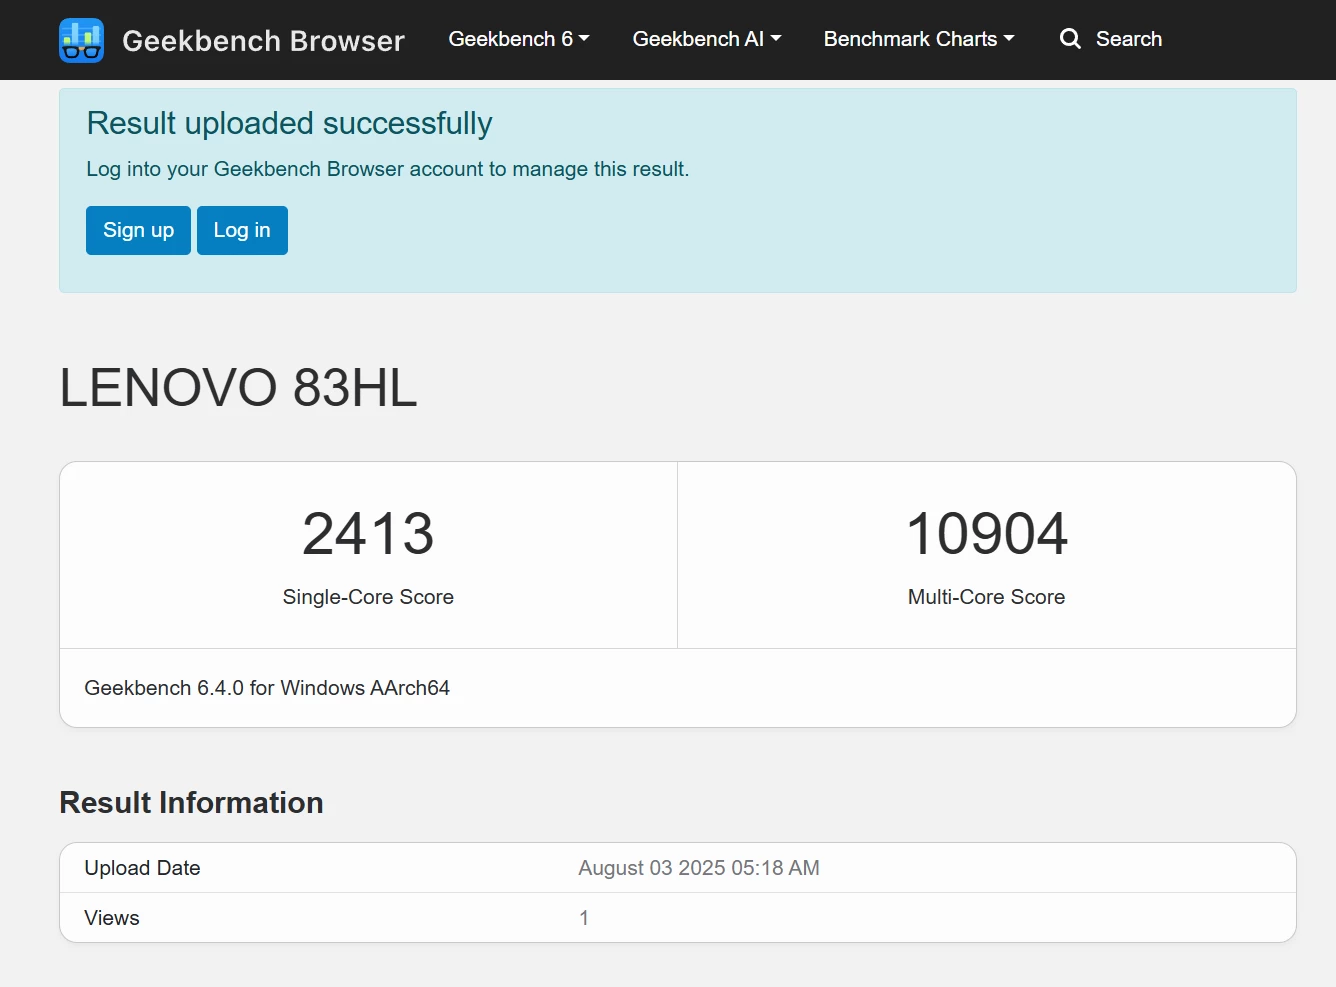Image resolution: width=1336 pixels, height=987 pixels.
Task: Click the Multi-Core Score label
Action: 987,597
